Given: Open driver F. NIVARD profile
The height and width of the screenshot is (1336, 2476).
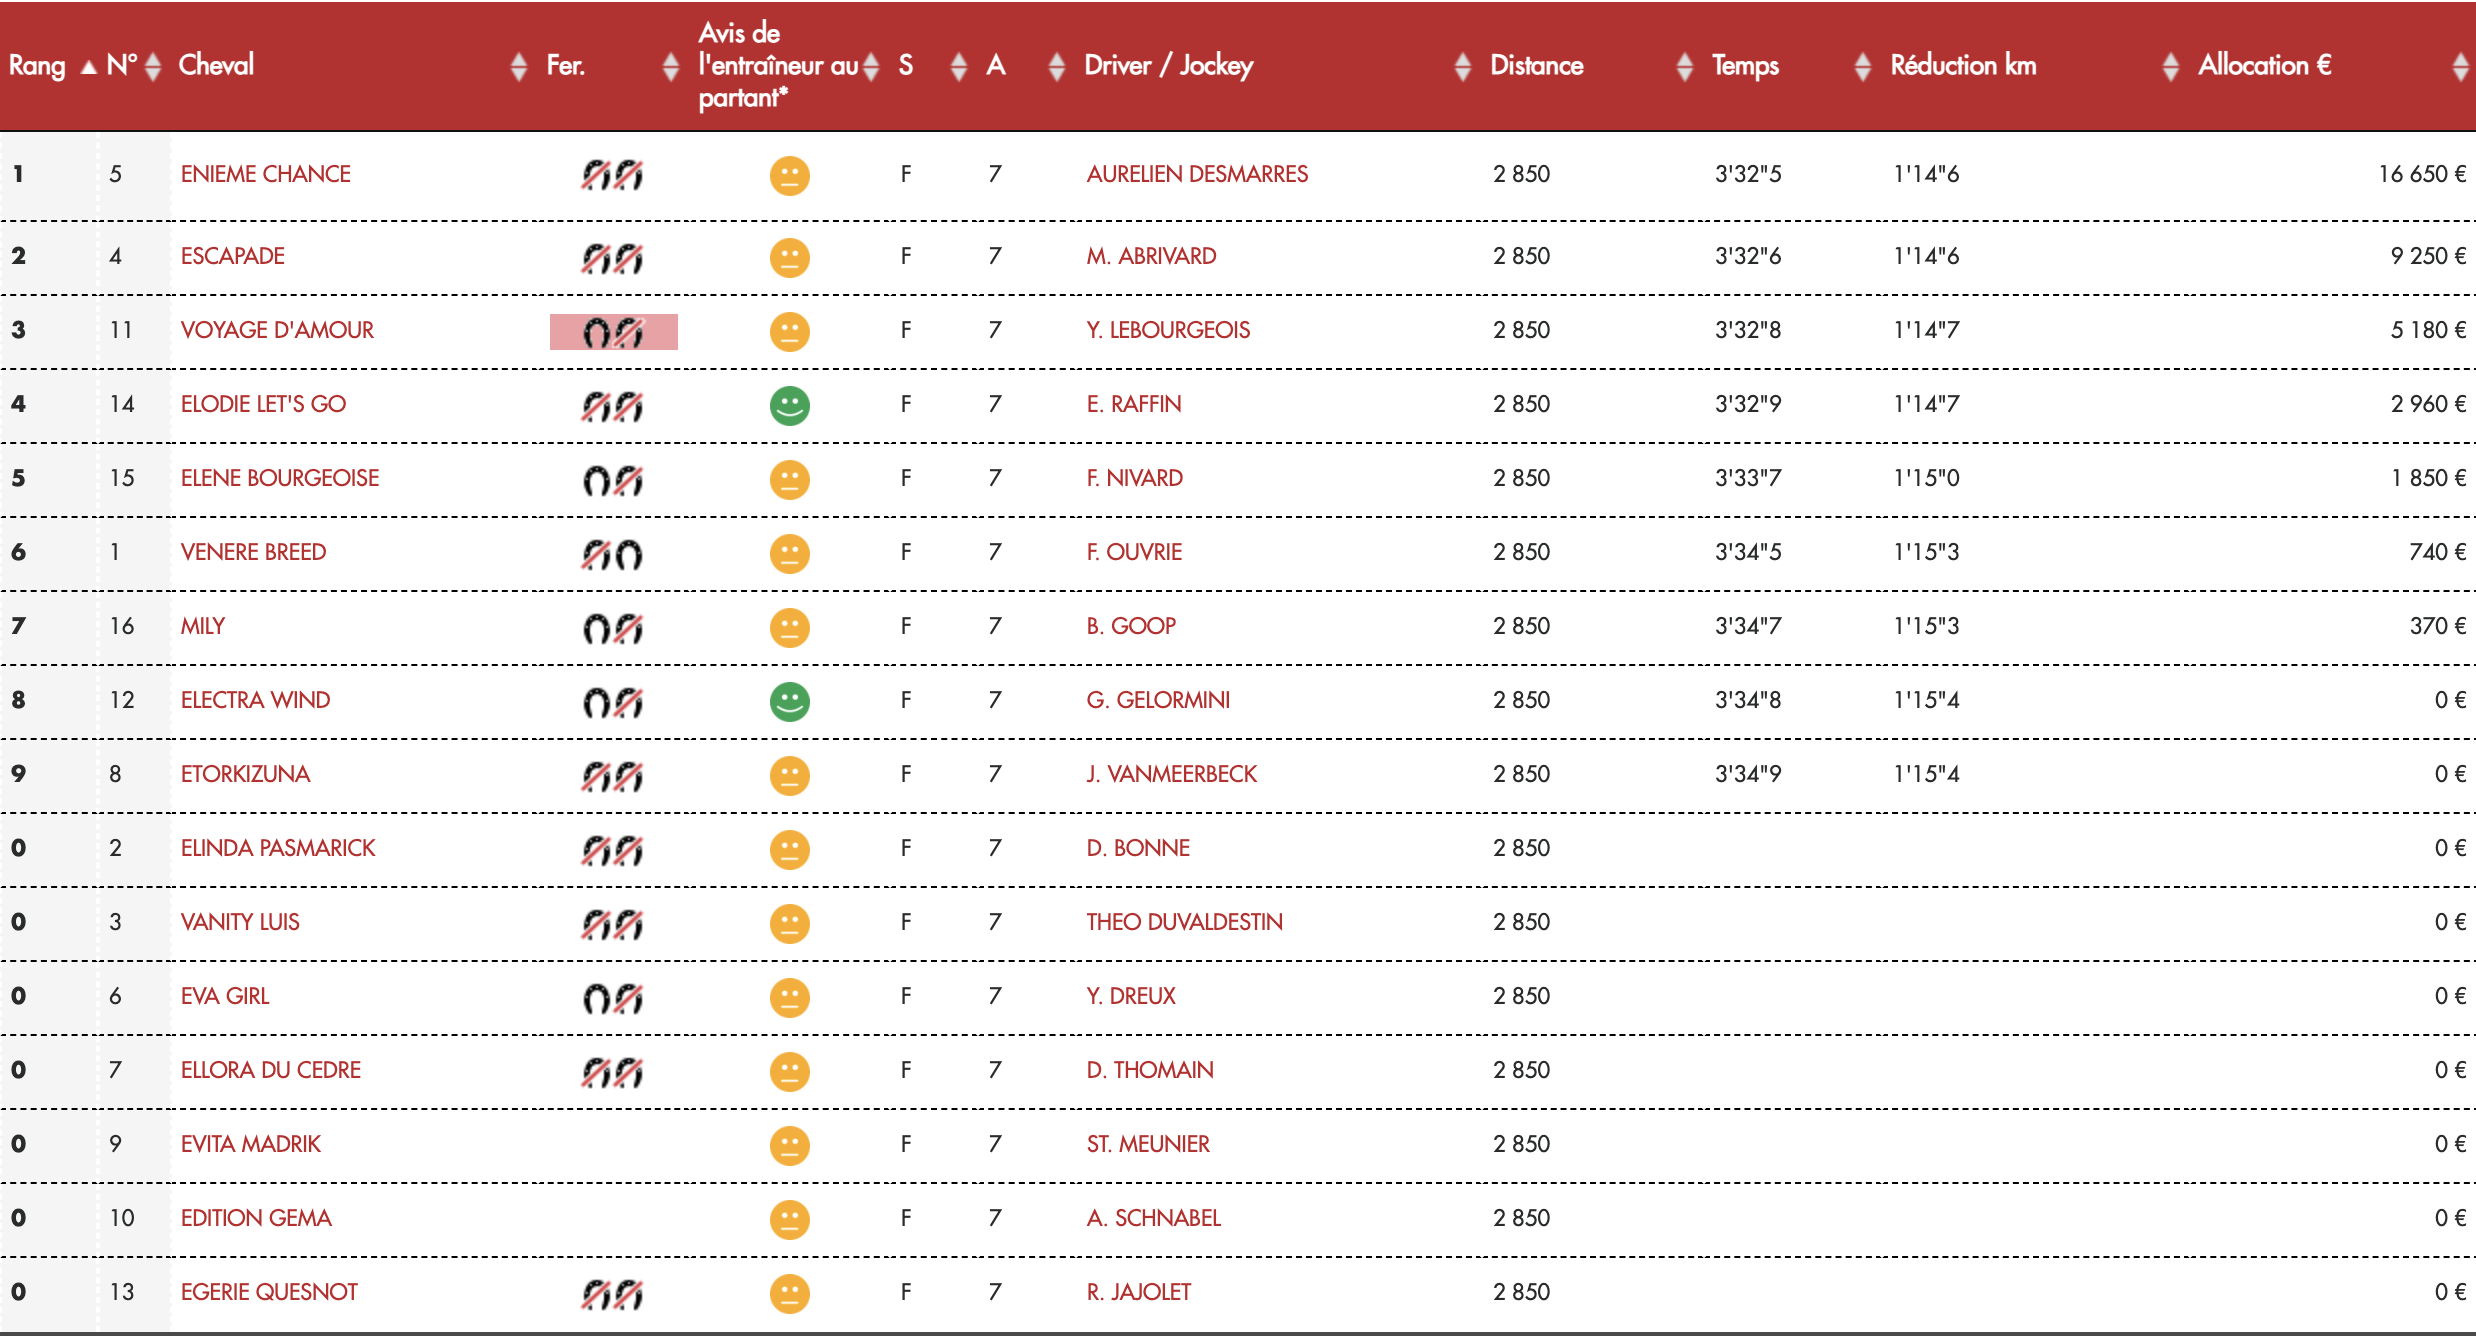Looking at the screenshot, I should (x=1135, y=478).
